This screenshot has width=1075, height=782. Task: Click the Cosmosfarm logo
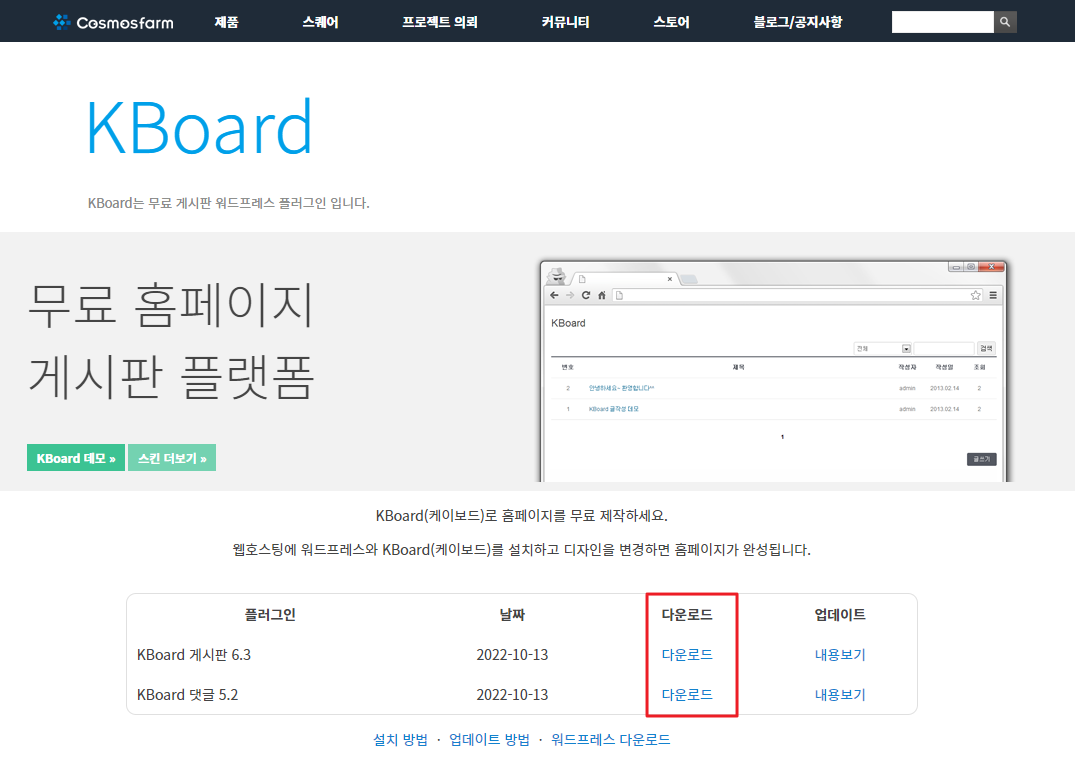click(113, 22)
